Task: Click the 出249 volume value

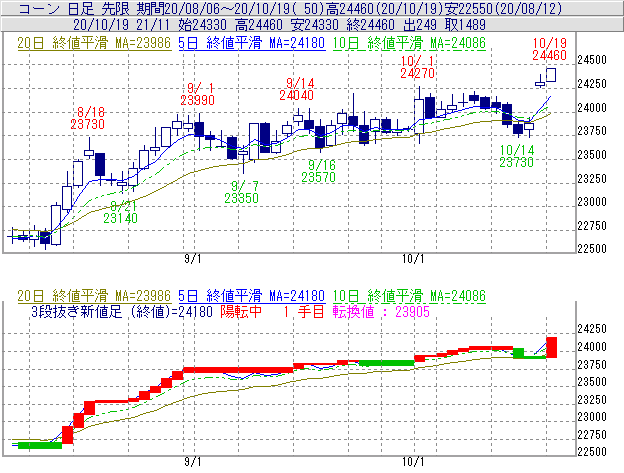Action: [420, 25]
